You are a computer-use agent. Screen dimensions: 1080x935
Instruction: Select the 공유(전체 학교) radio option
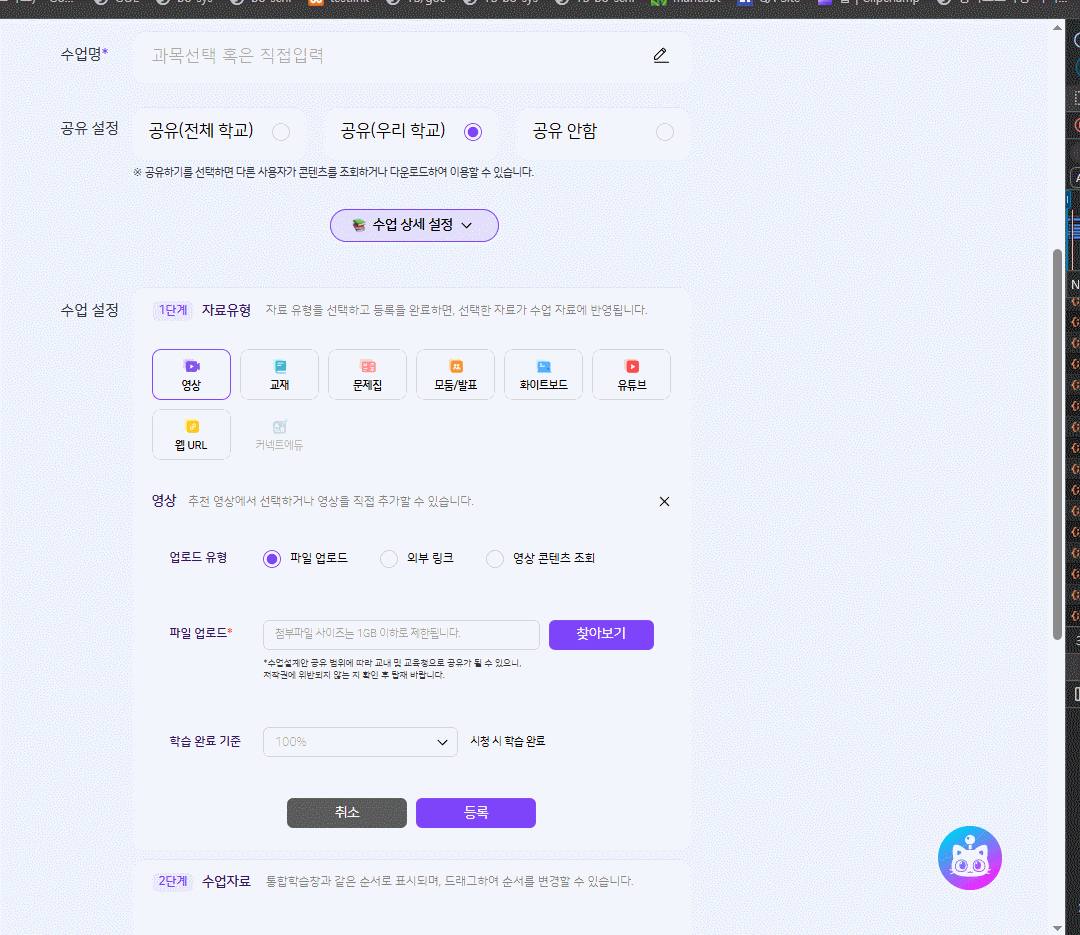click(x=281, y=132)
